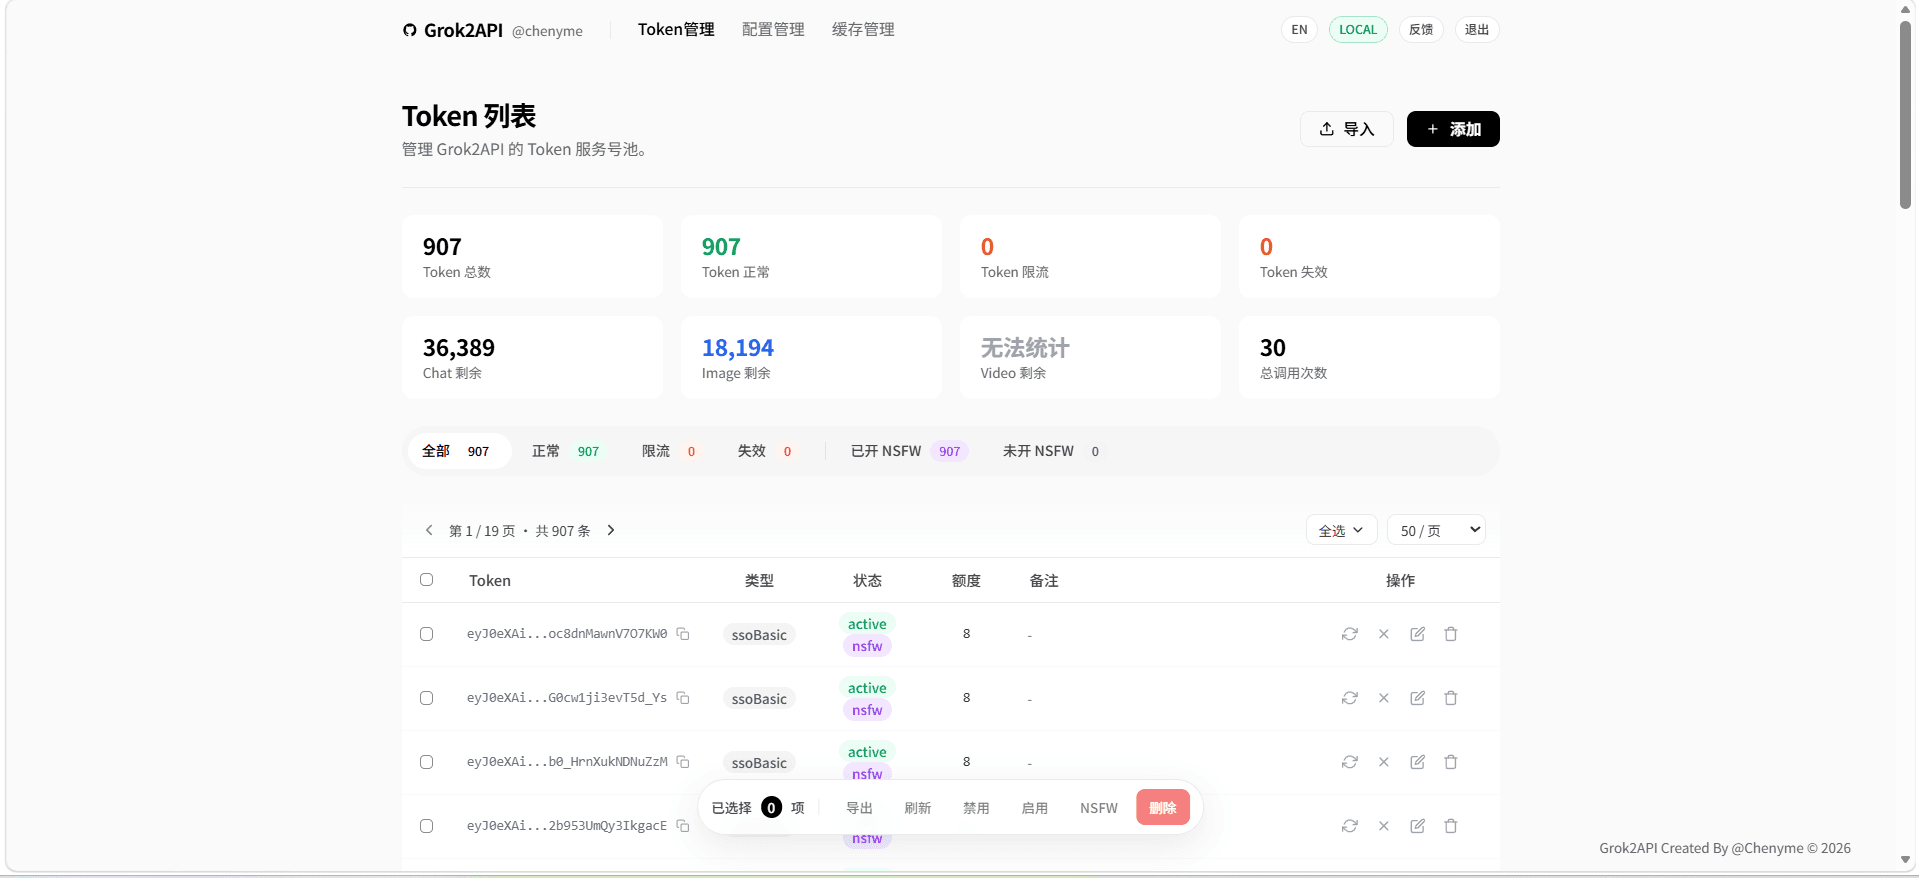The width and height of the screenshot is (1919, 878).
Task: Open the 50 / 页 page size dropdown
Action: 1436,530
